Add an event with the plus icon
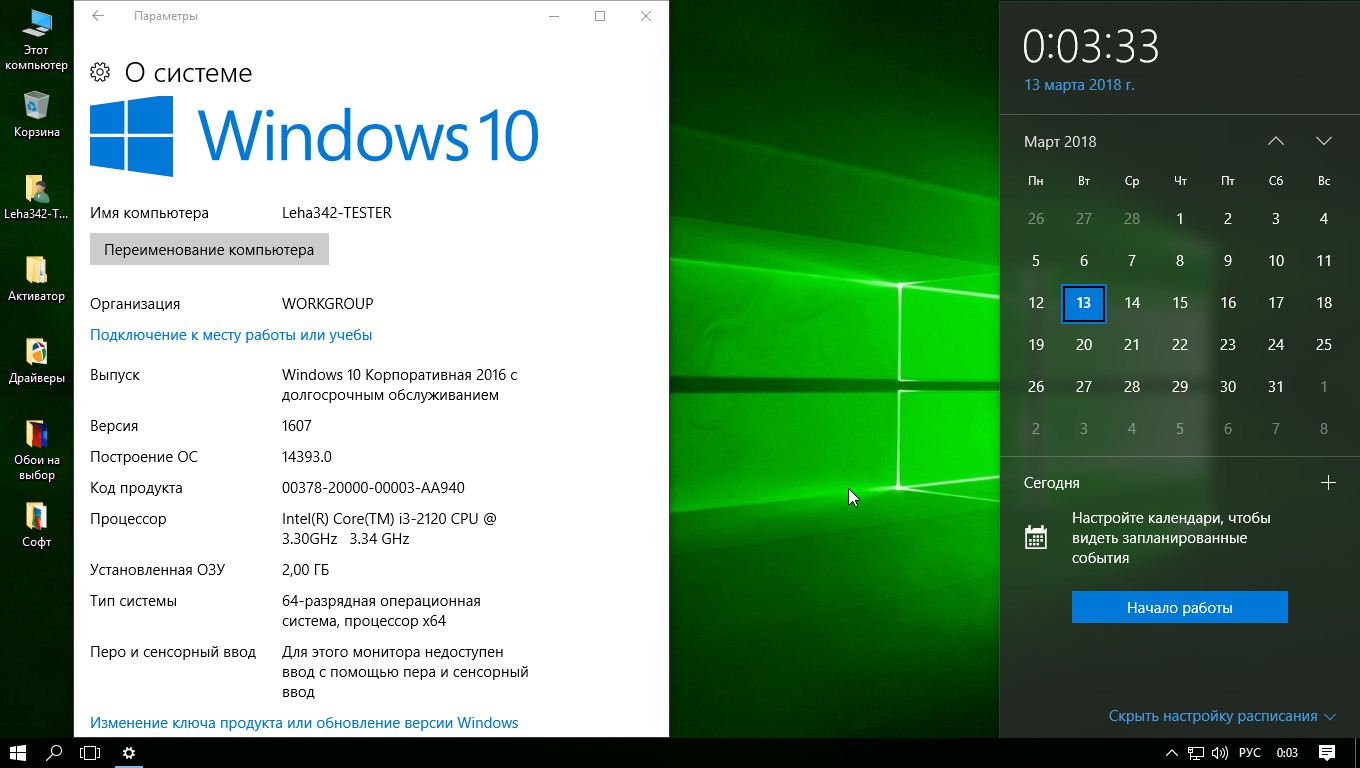 [1328, 483]
